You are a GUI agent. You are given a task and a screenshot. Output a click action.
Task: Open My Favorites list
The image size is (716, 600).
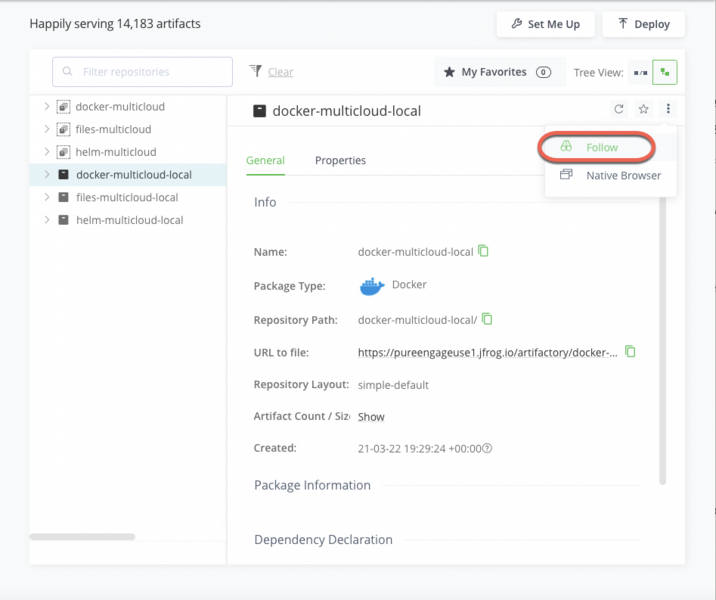[x=500, y=72]
